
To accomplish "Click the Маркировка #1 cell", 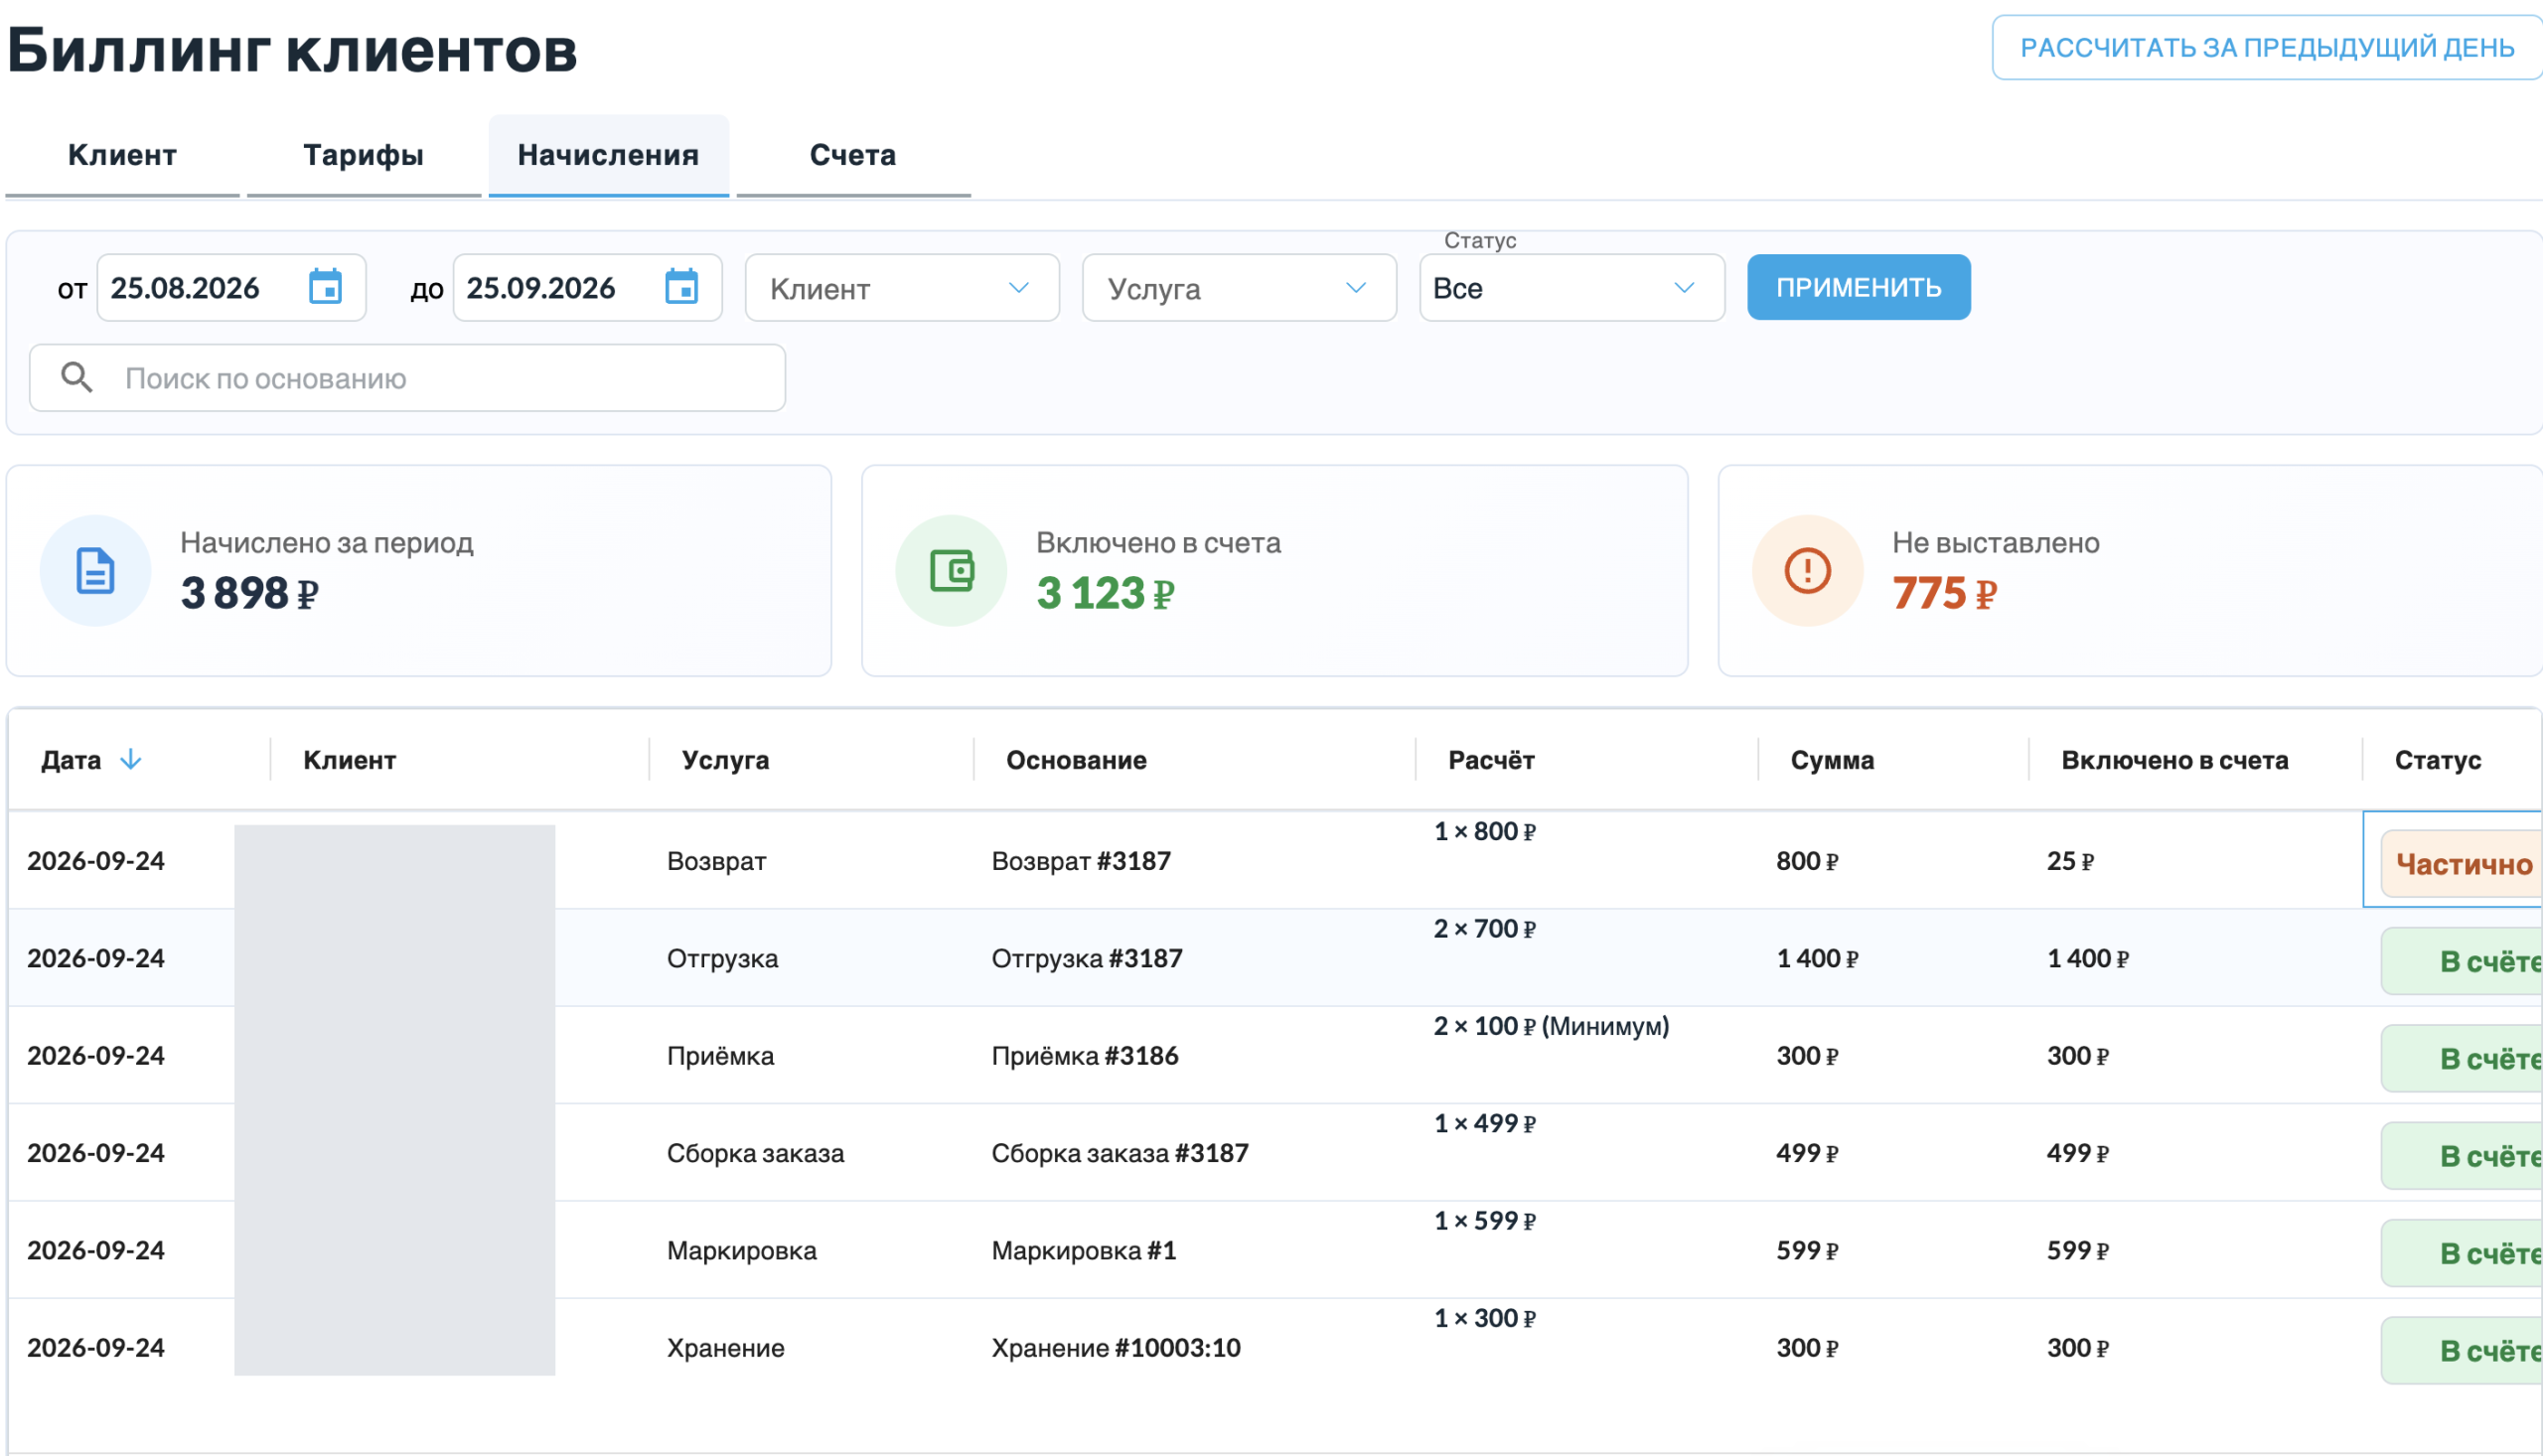I will coord(1083,1250).
